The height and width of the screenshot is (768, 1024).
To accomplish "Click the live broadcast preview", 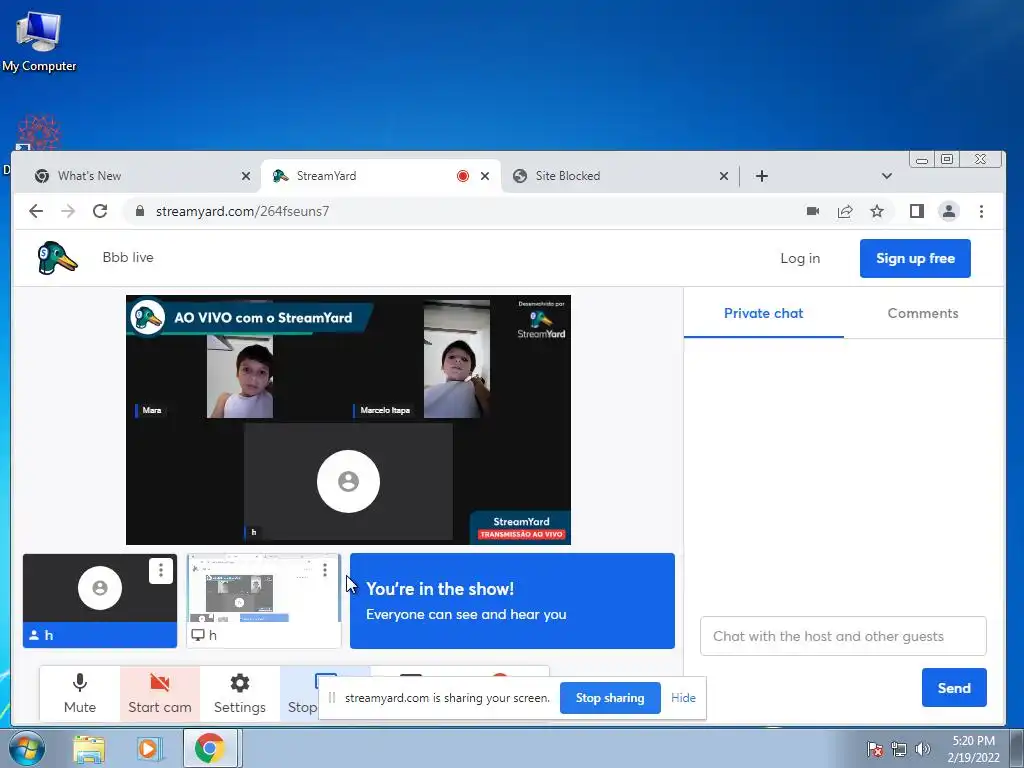I will 348,419.
